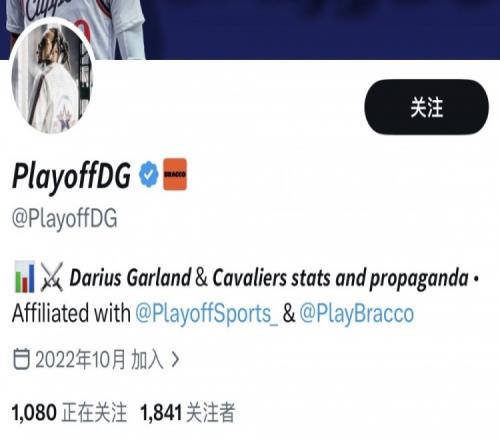Open the orange Bracco affiliate badge

coord(175,174)
